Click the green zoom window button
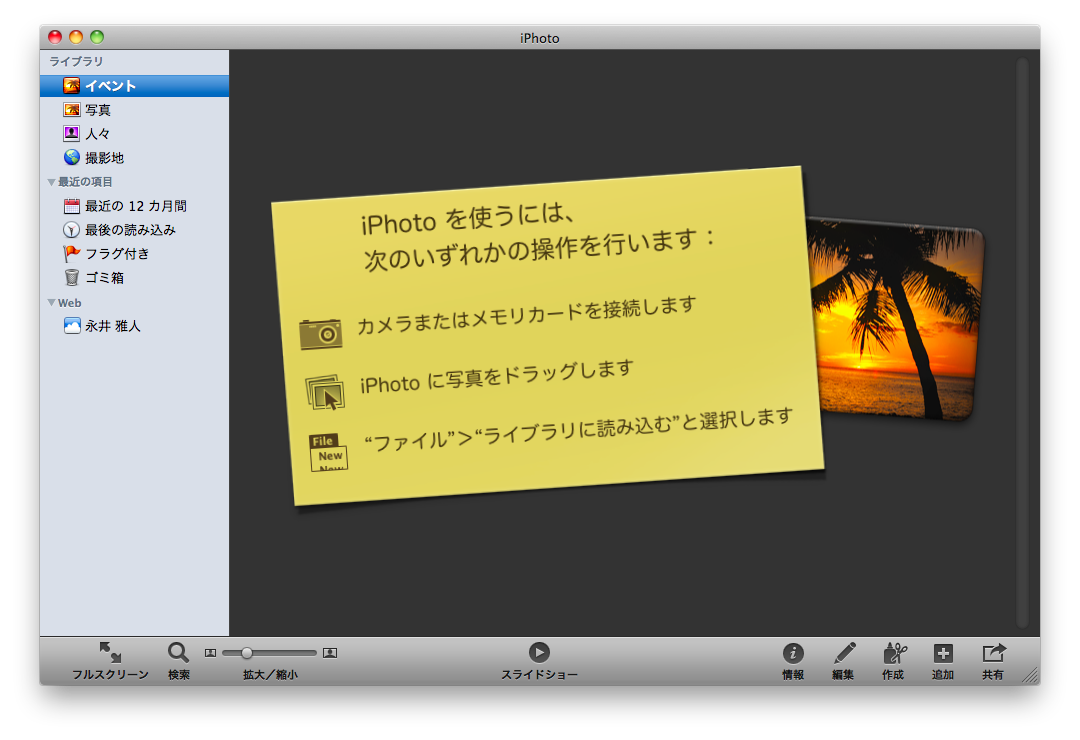Screen dimensions: 1080x740 (x=97, y=37)
